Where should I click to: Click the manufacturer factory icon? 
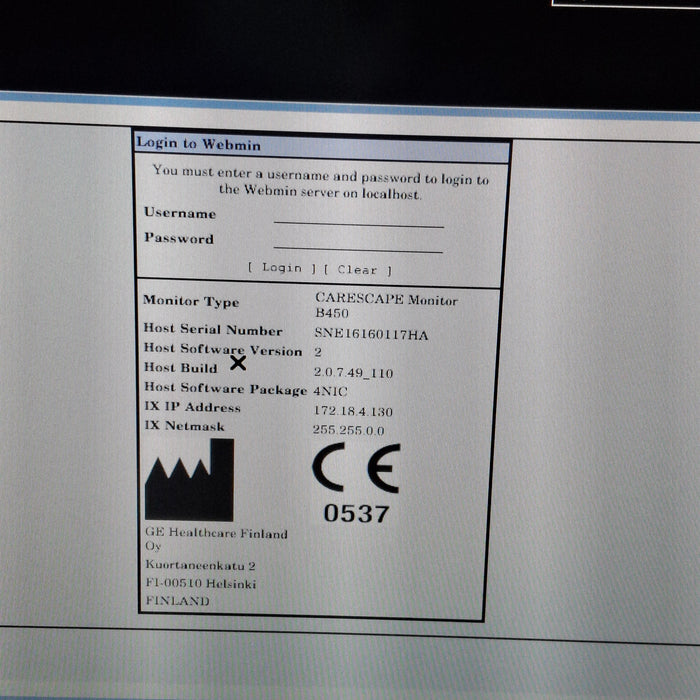(x=189, y=480)
